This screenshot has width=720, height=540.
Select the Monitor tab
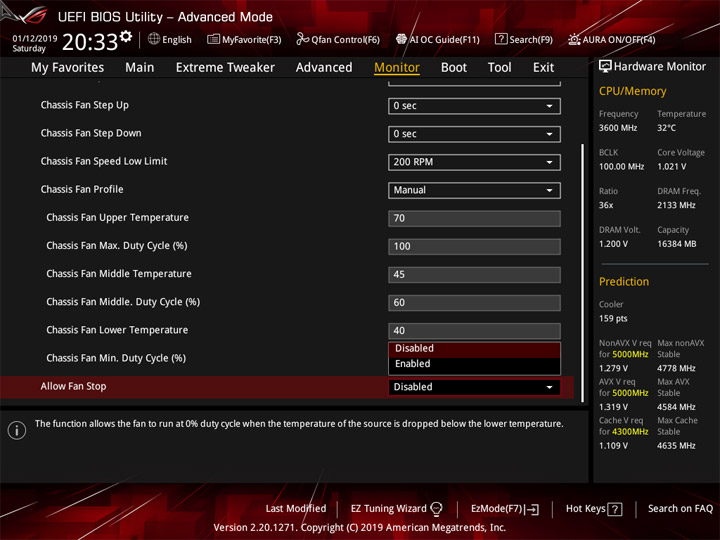397,68
